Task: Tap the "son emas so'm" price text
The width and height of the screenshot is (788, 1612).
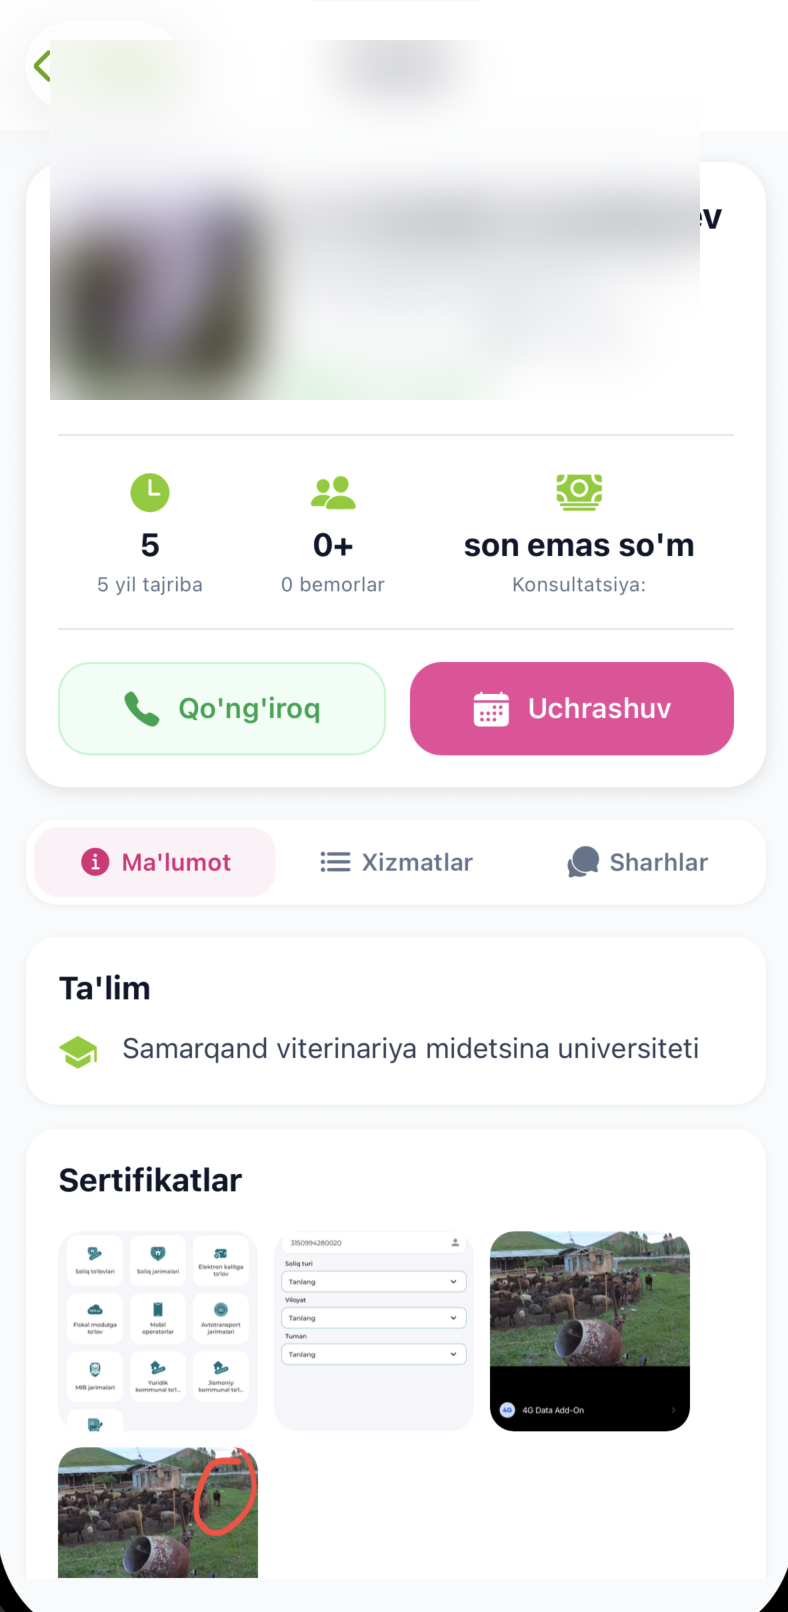Action: tap(579, 546)
